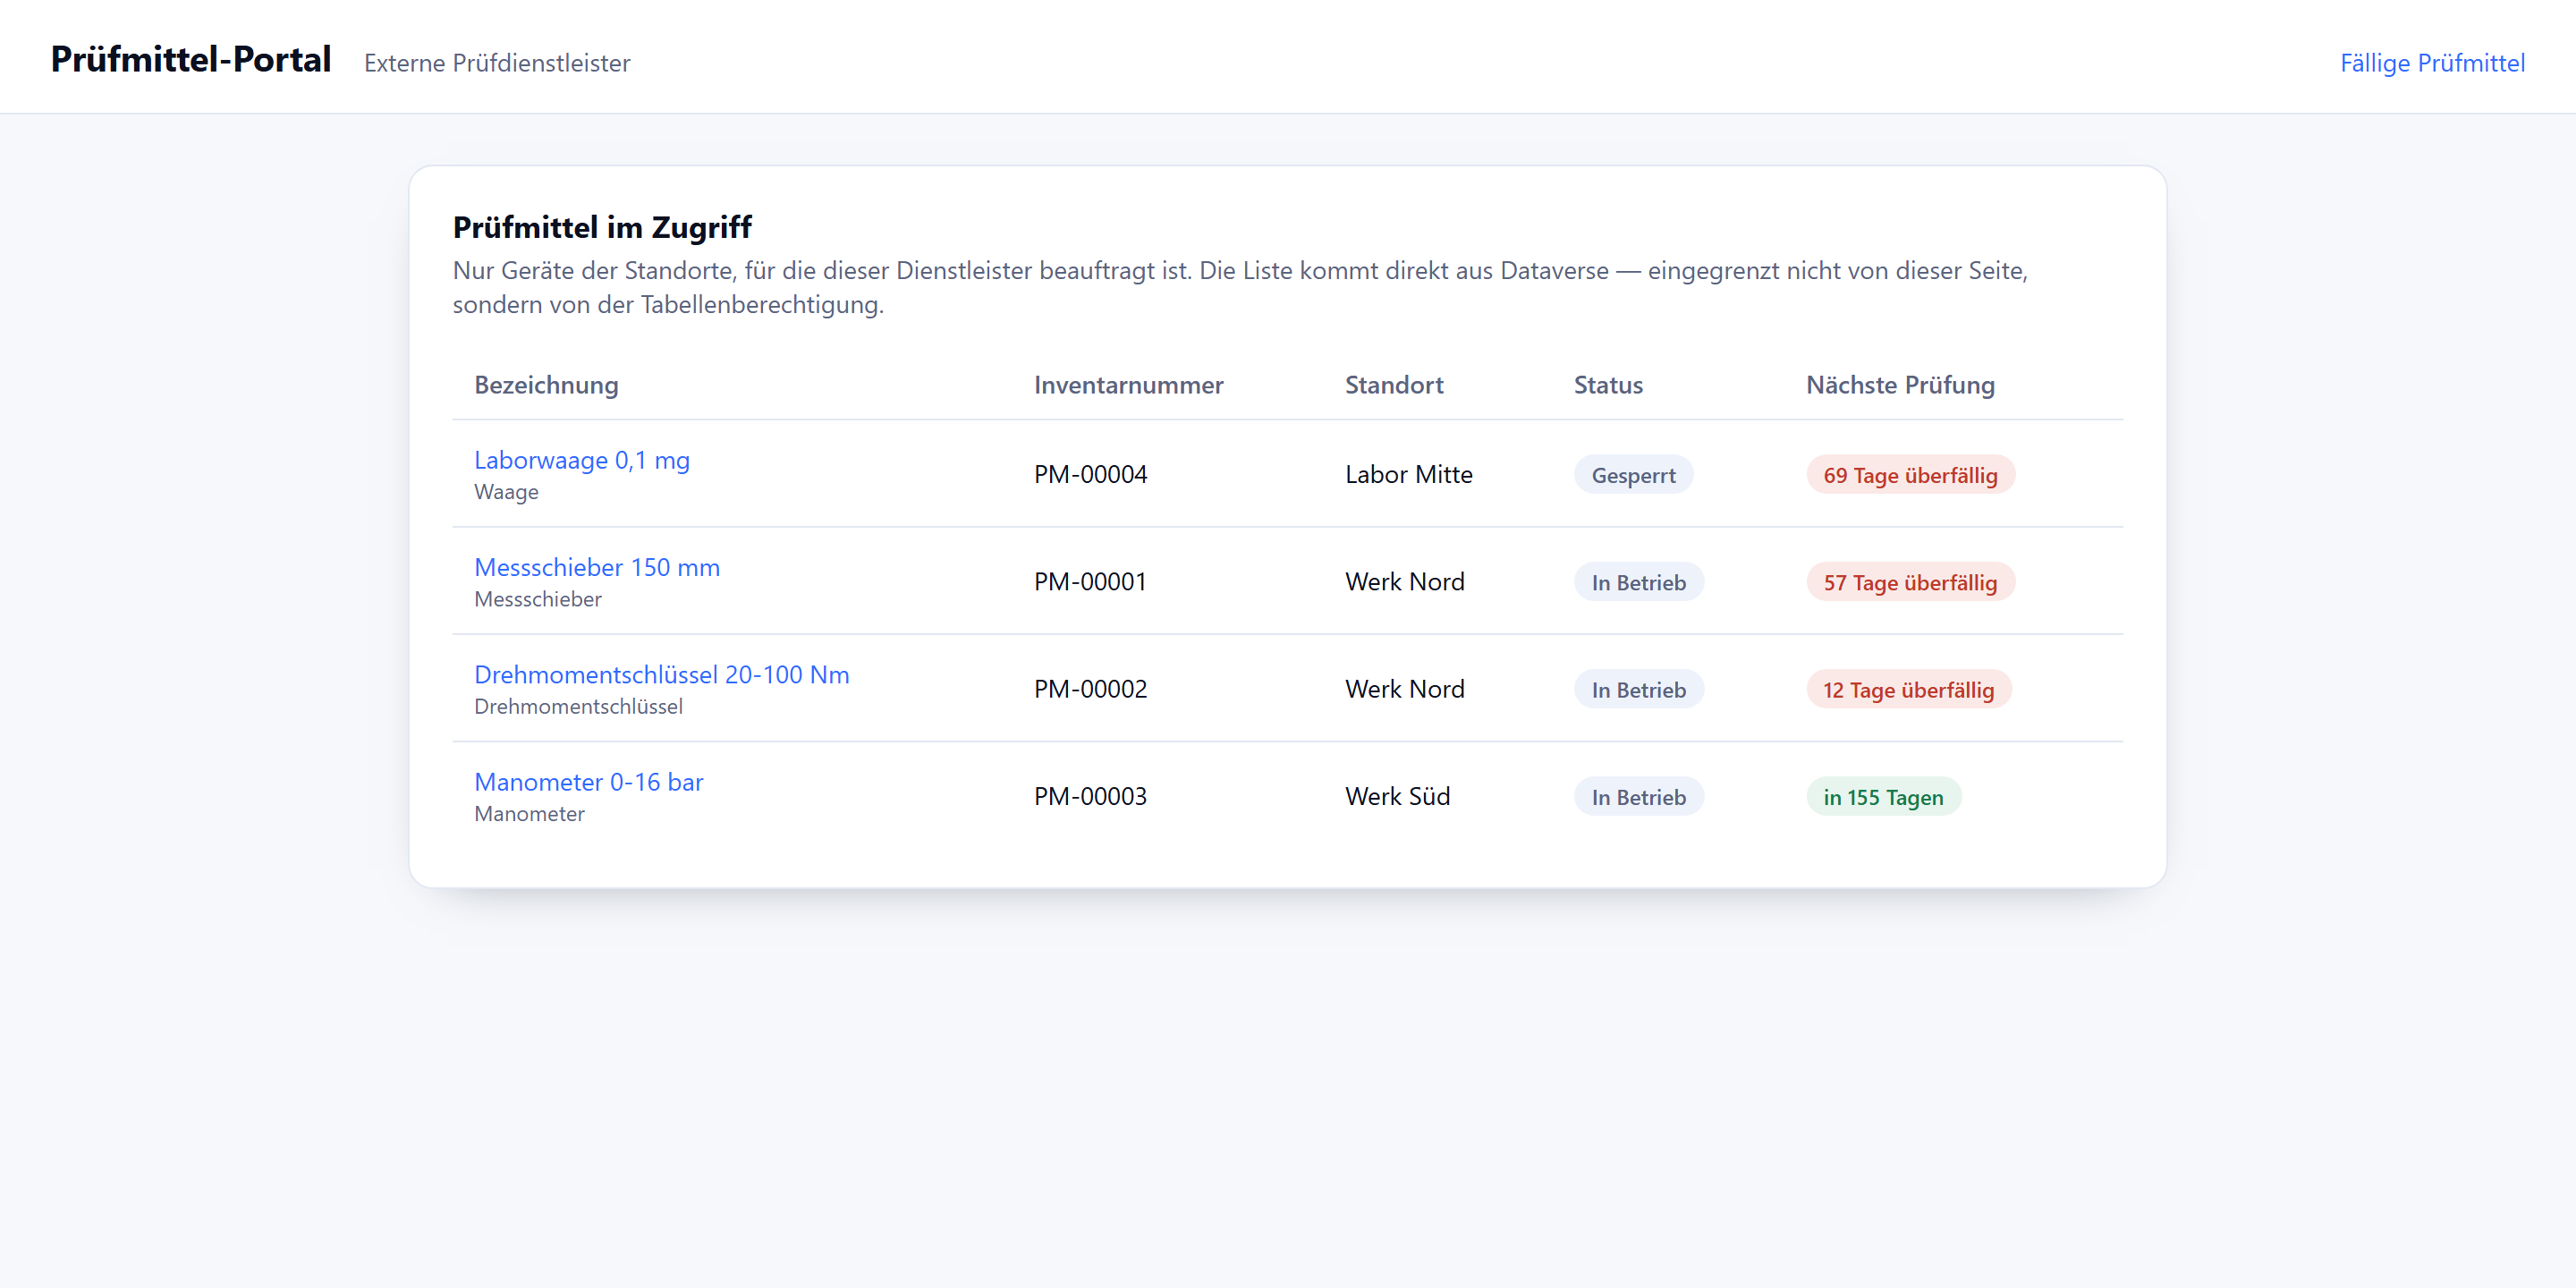
Task: Click the Prüfmittel-Portal site title
Action: click(x=191, y=60)
